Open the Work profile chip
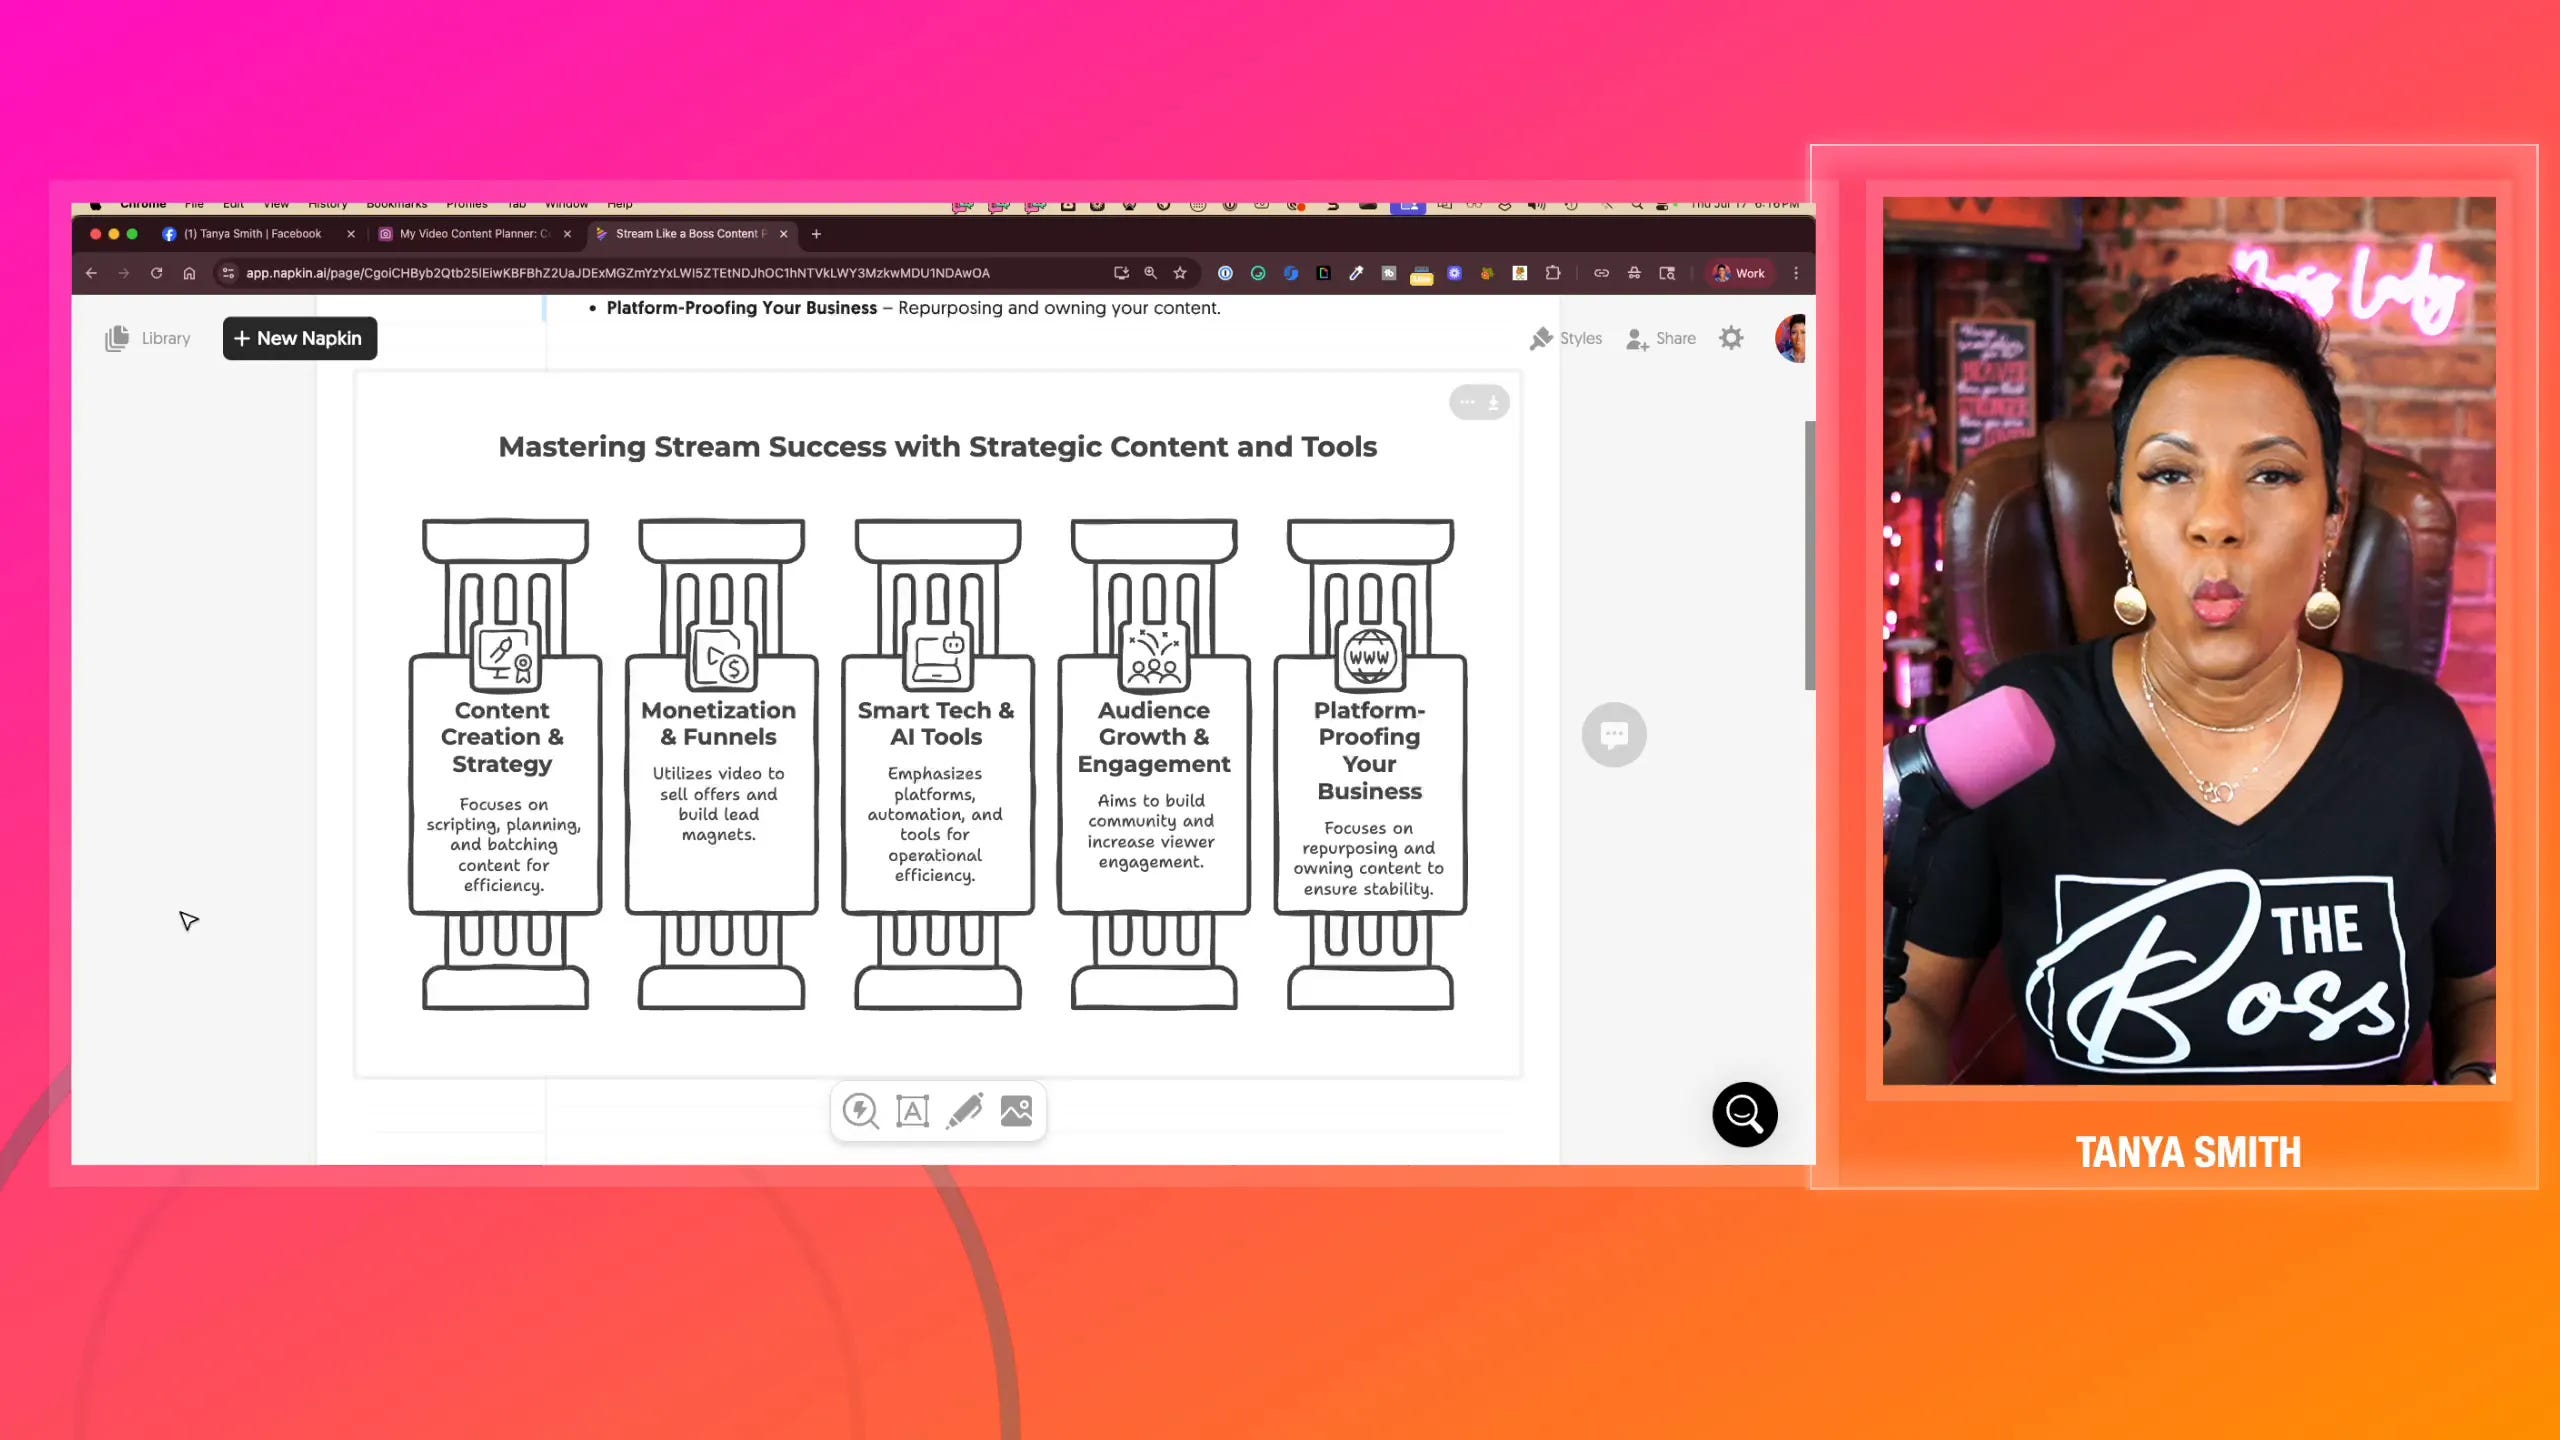 click(1740, 273)
